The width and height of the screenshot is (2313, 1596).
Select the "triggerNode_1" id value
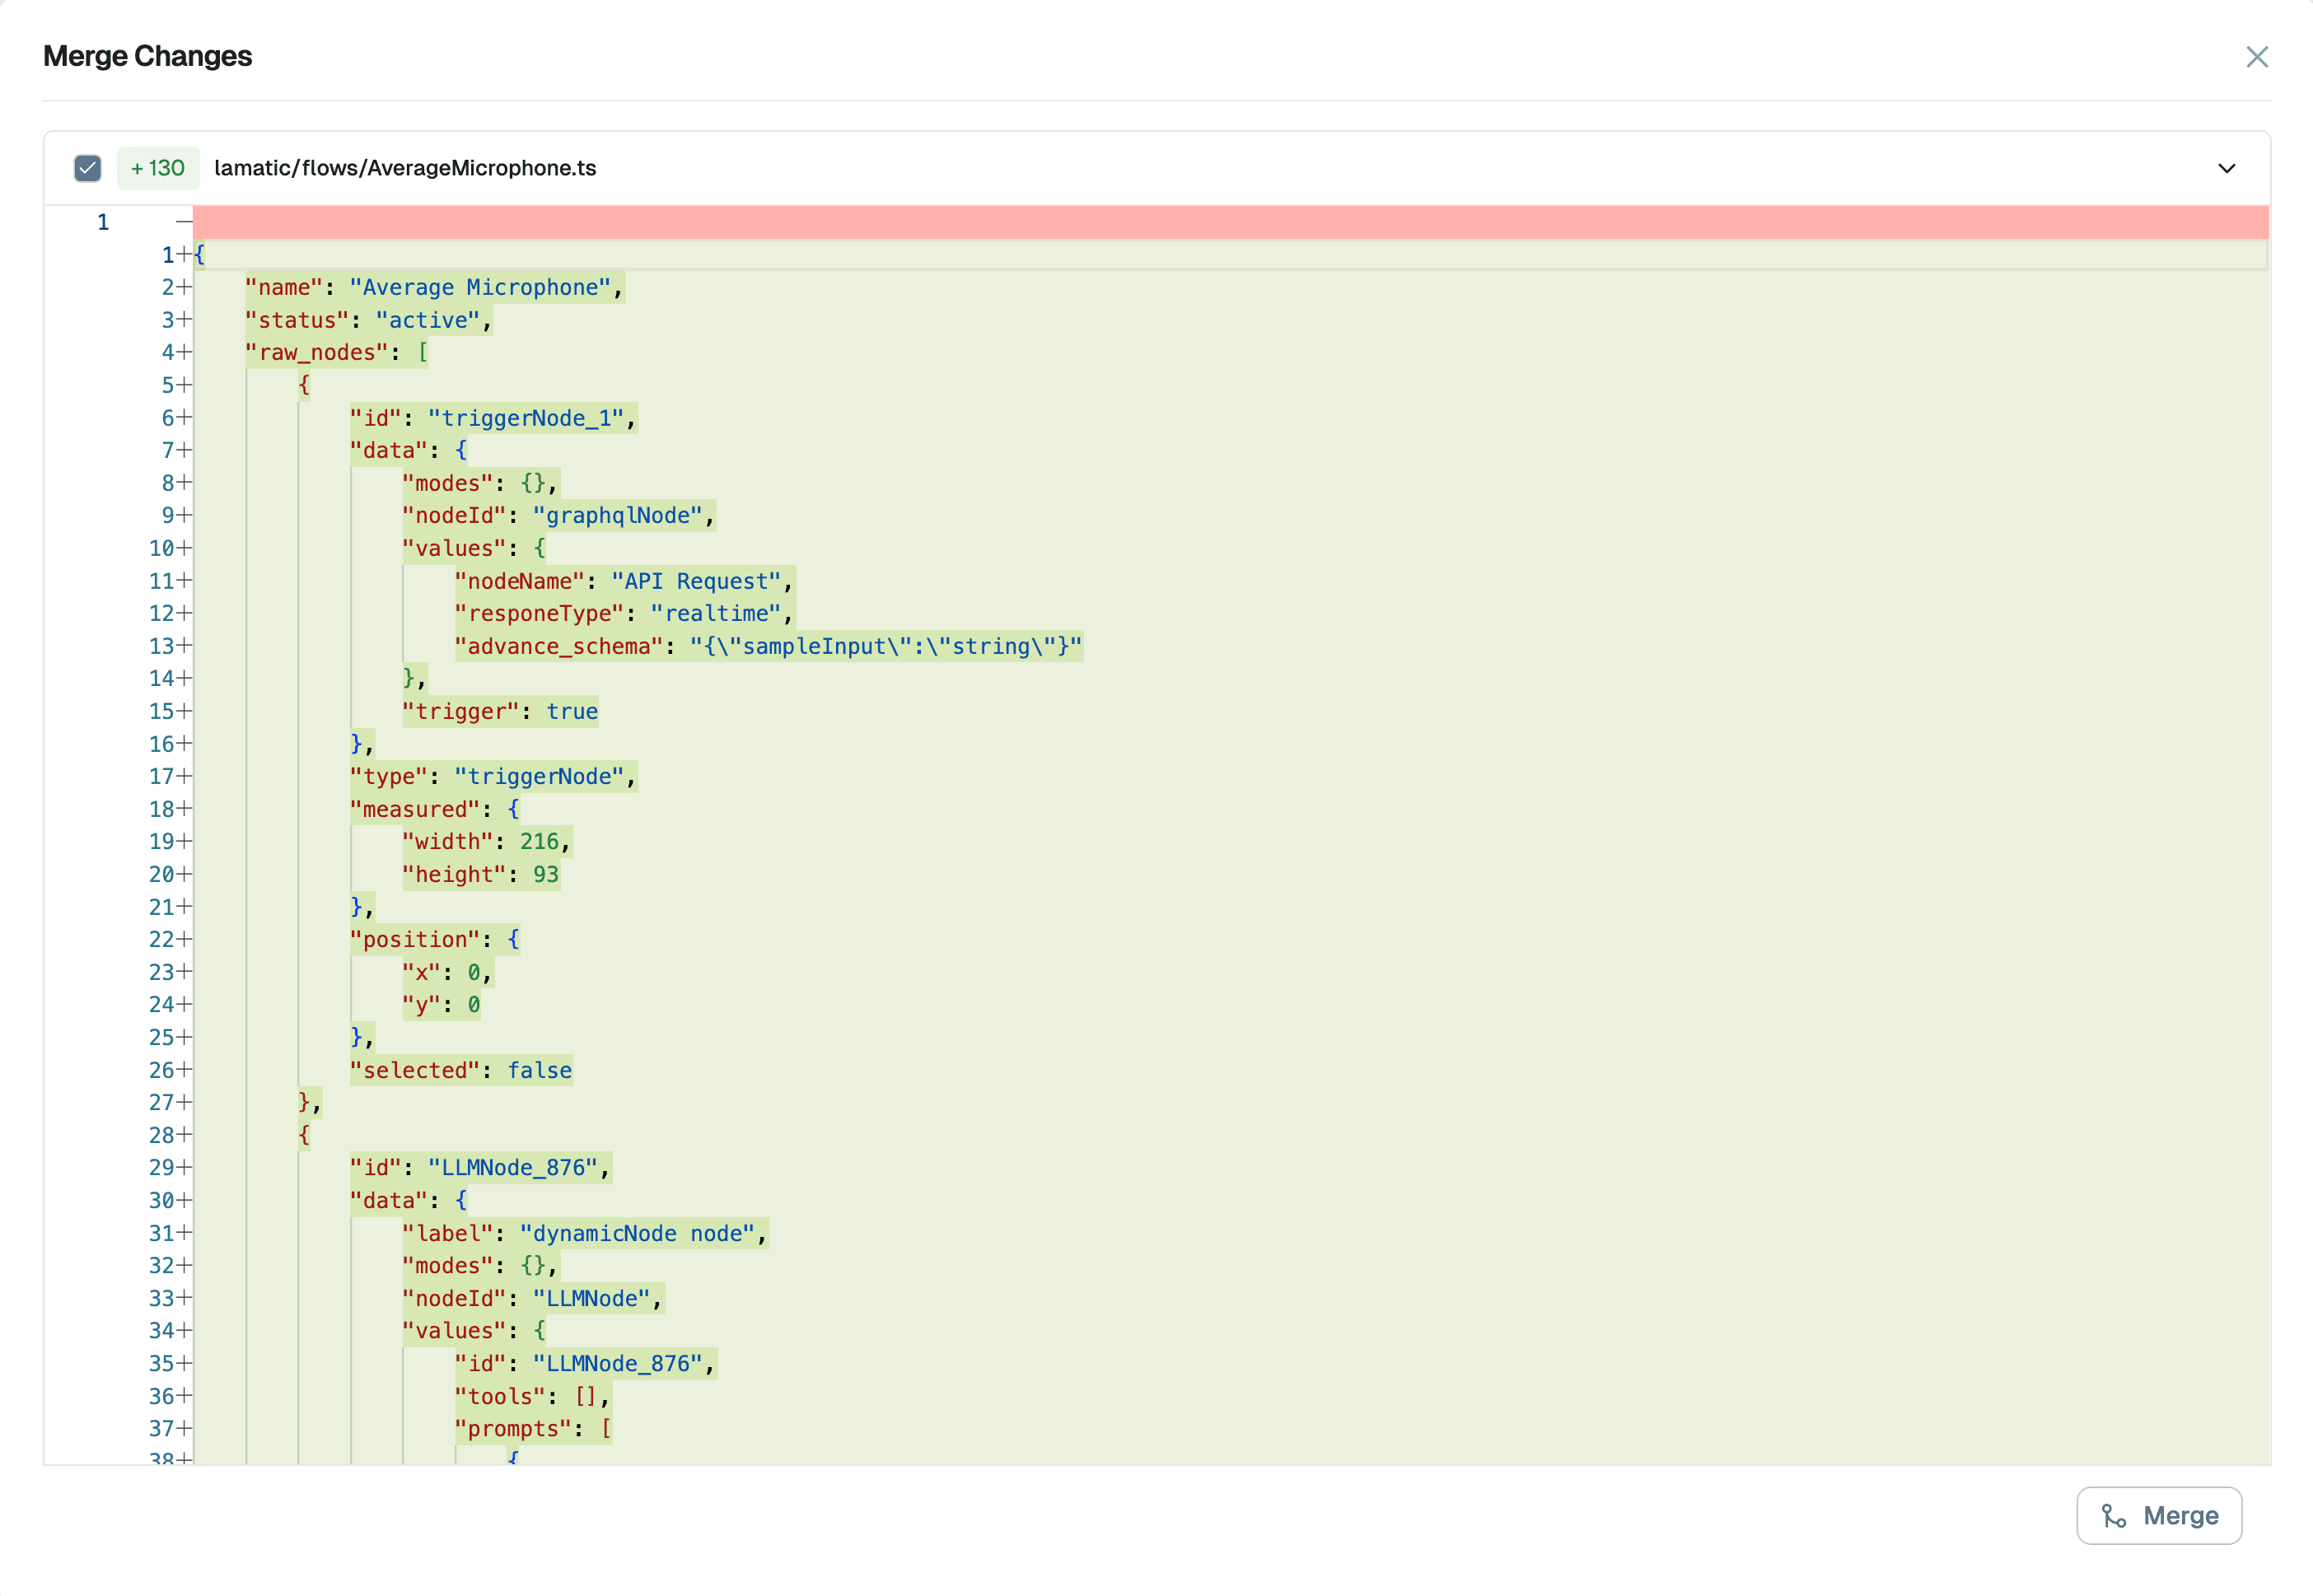[x=530, y=418]
